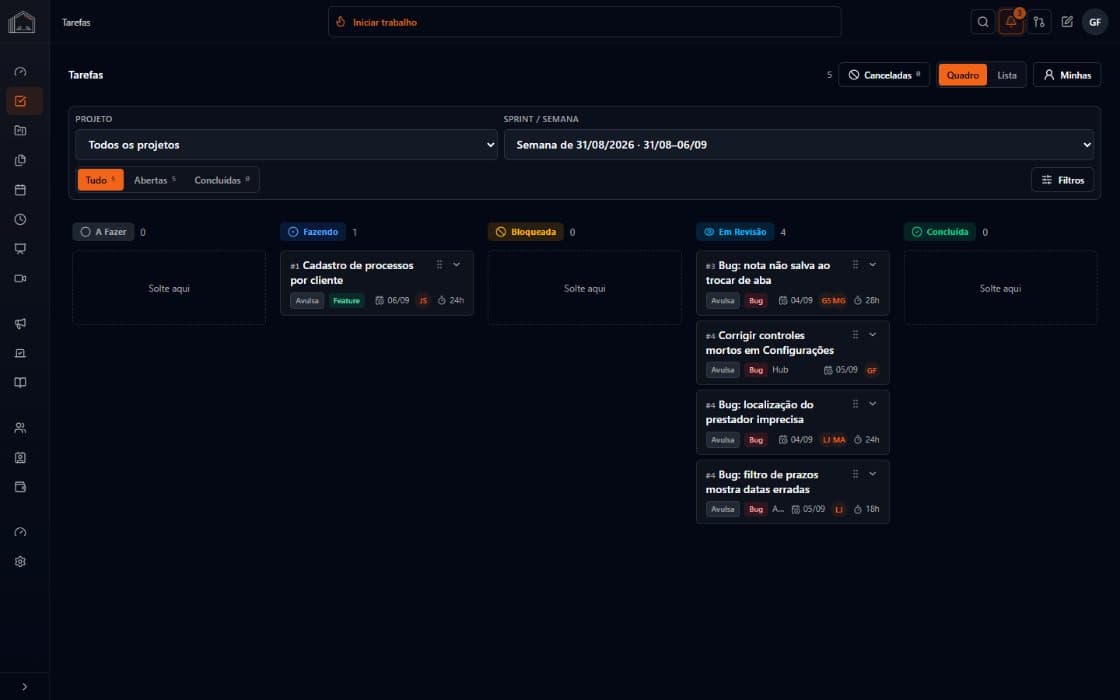Open the GF user avatar menu
Image resolution: width=1120 pixels, height=700 pixels.
(1094, 22)
